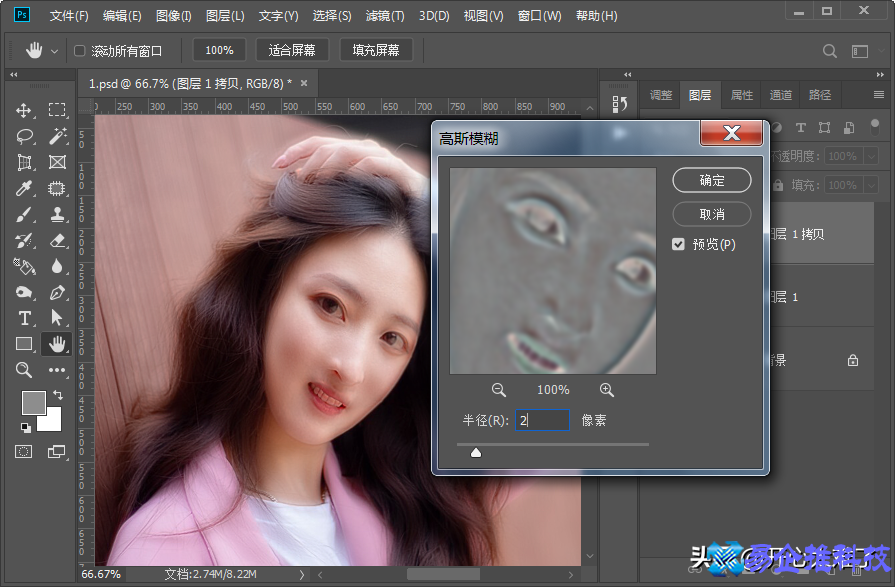Viewport: 895px width, 587px height.
Task: Click the 确定 button in Gaussian Blur dialog
Action: 711,180
